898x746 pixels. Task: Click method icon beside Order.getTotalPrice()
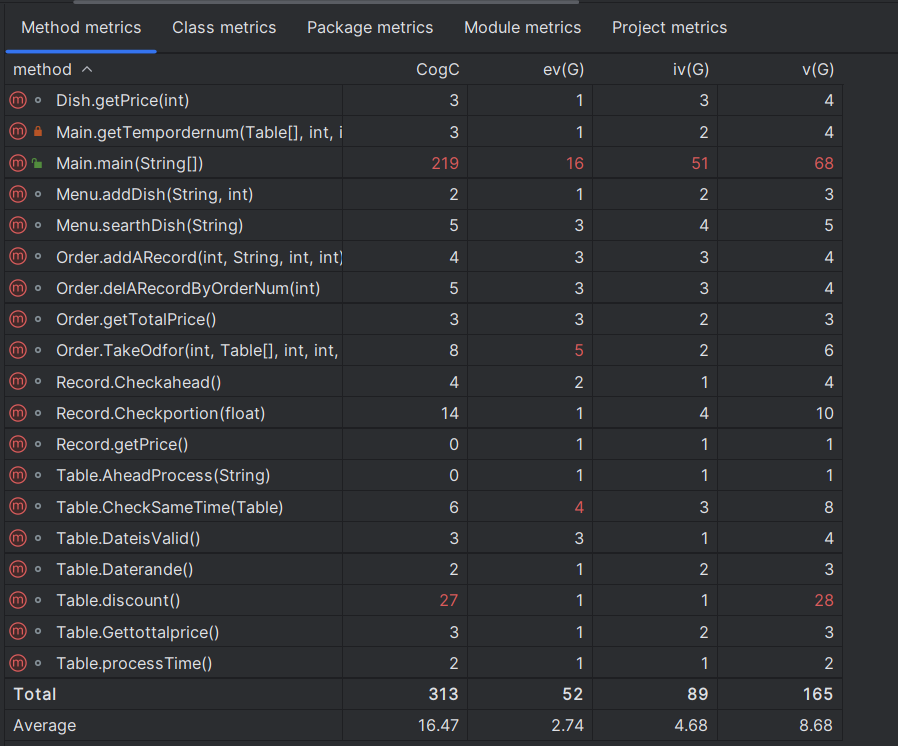[18, 319]
